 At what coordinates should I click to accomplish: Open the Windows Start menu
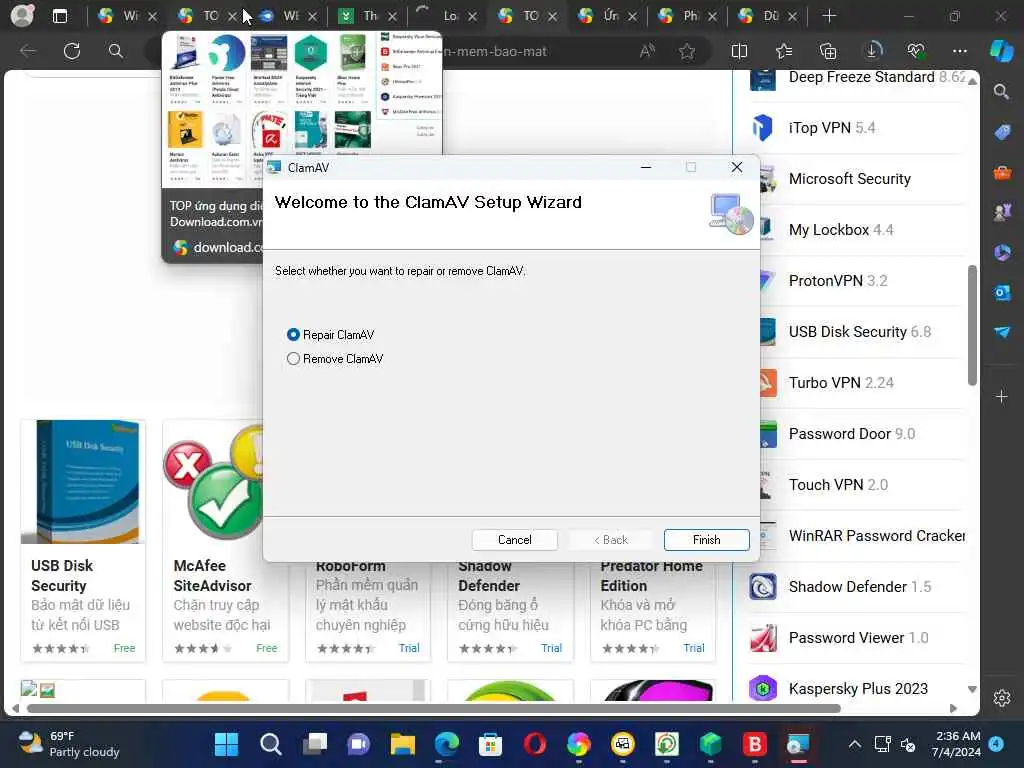227,744
